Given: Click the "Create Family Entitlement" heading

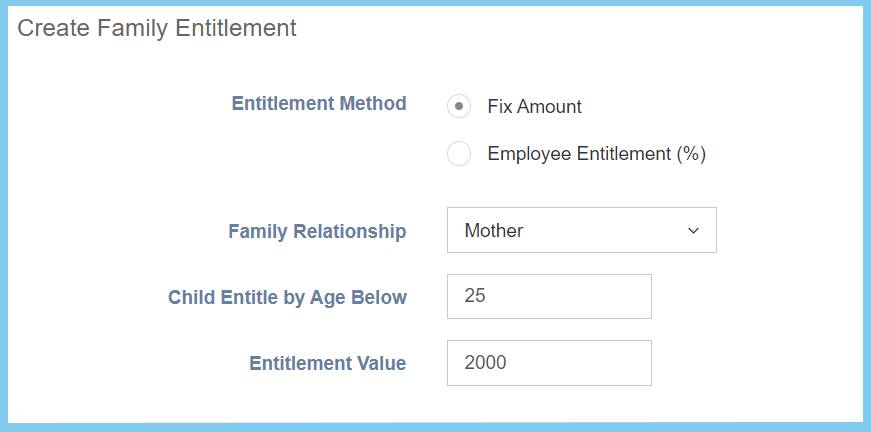Looking at the screenshot, I should coord(157,28).
